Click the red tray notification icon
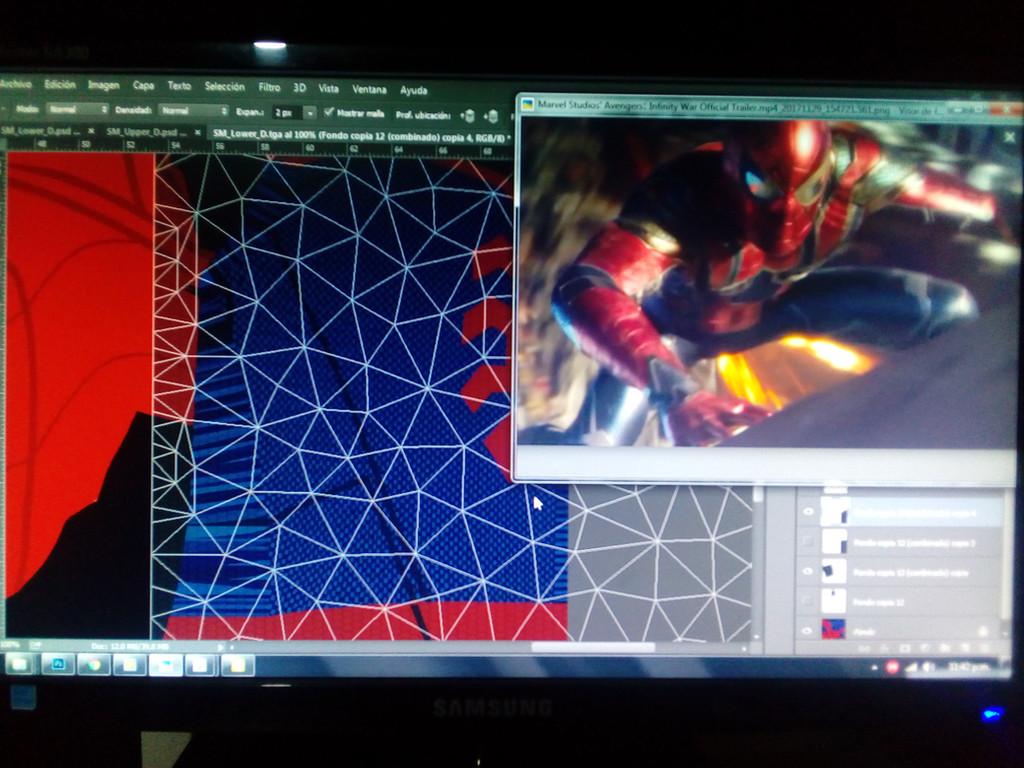 (x=892, y=667)
